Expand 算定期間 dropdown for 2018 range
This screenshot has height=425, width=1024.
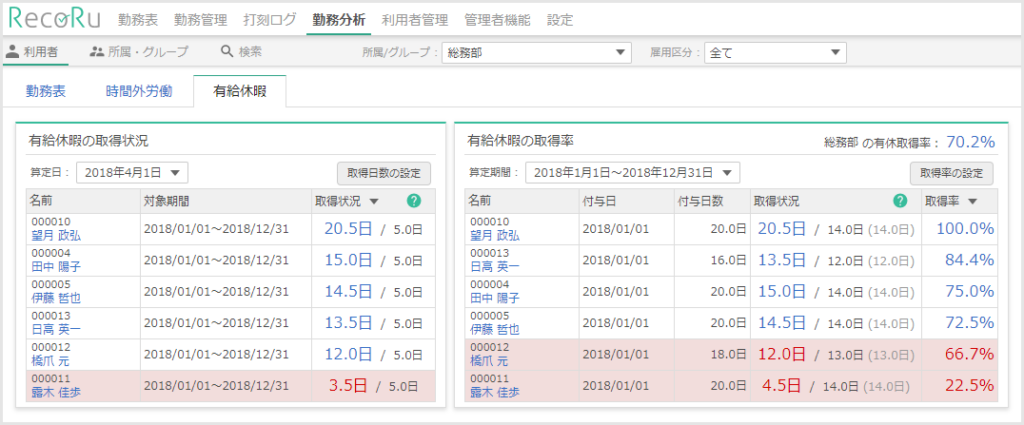pos(632,172)
